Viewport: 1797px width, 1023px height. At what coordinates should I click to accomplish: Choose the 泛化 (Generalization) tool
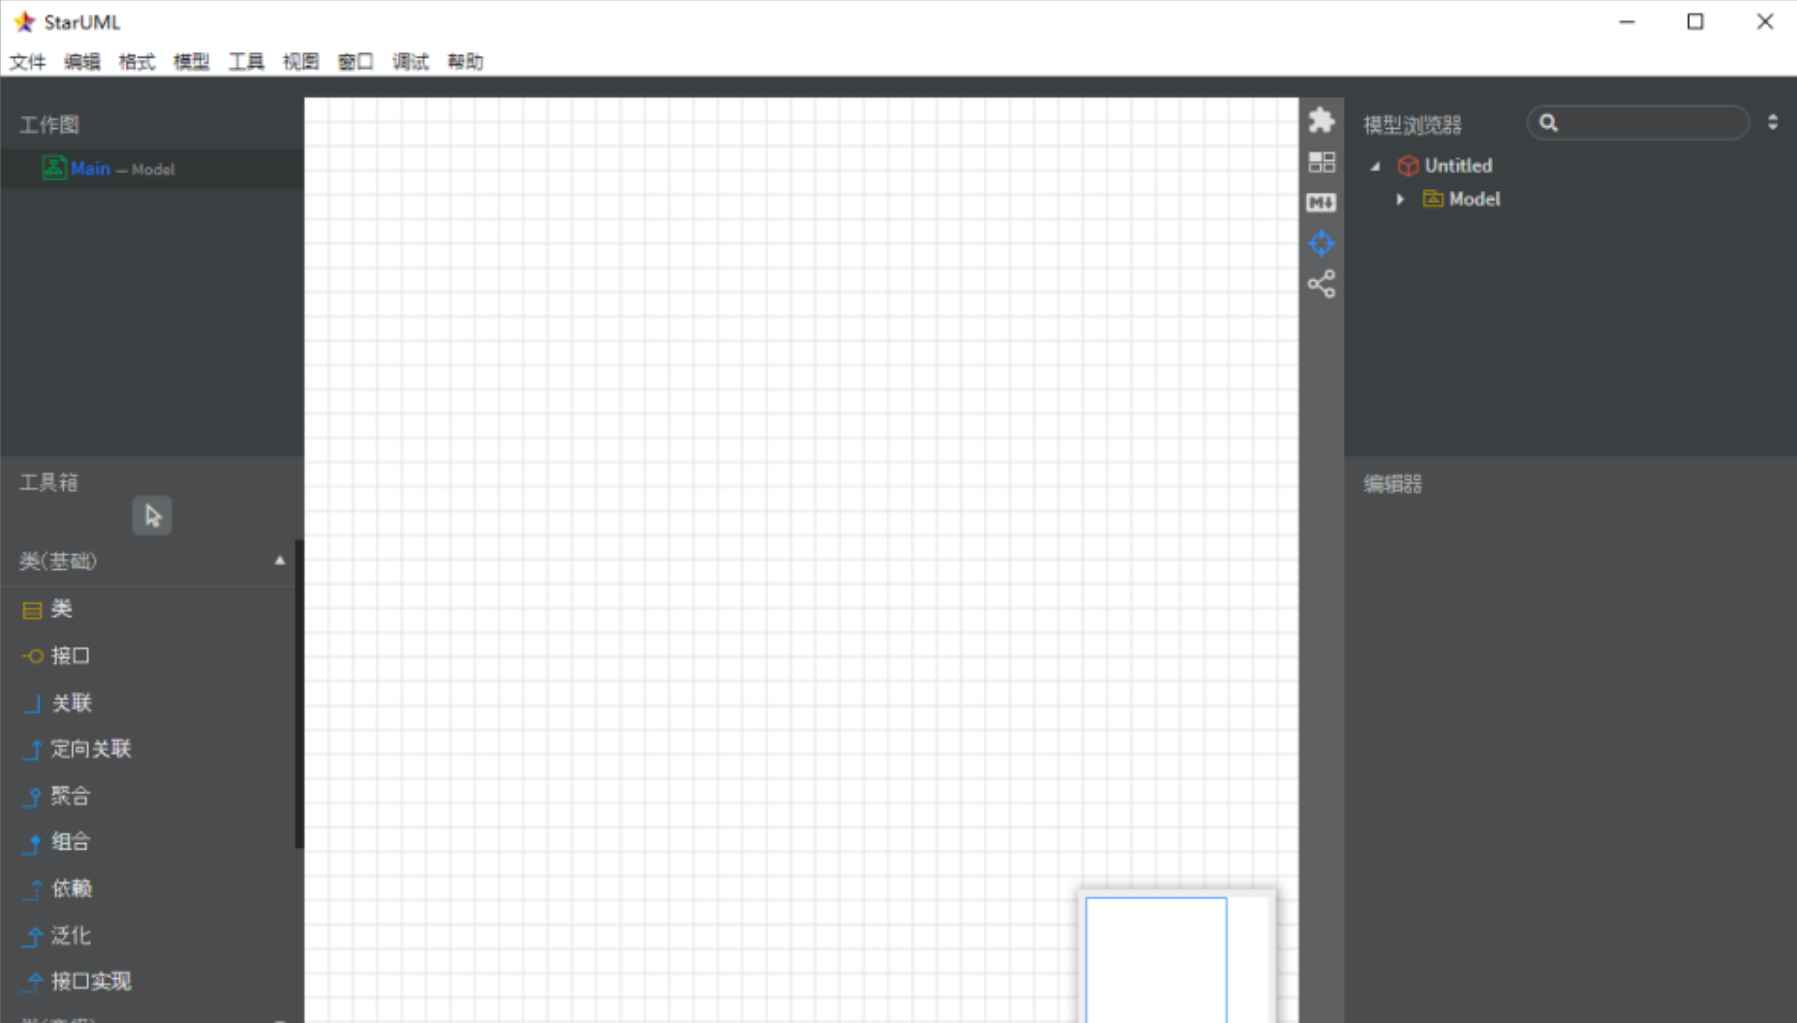[x=70, y=936]
